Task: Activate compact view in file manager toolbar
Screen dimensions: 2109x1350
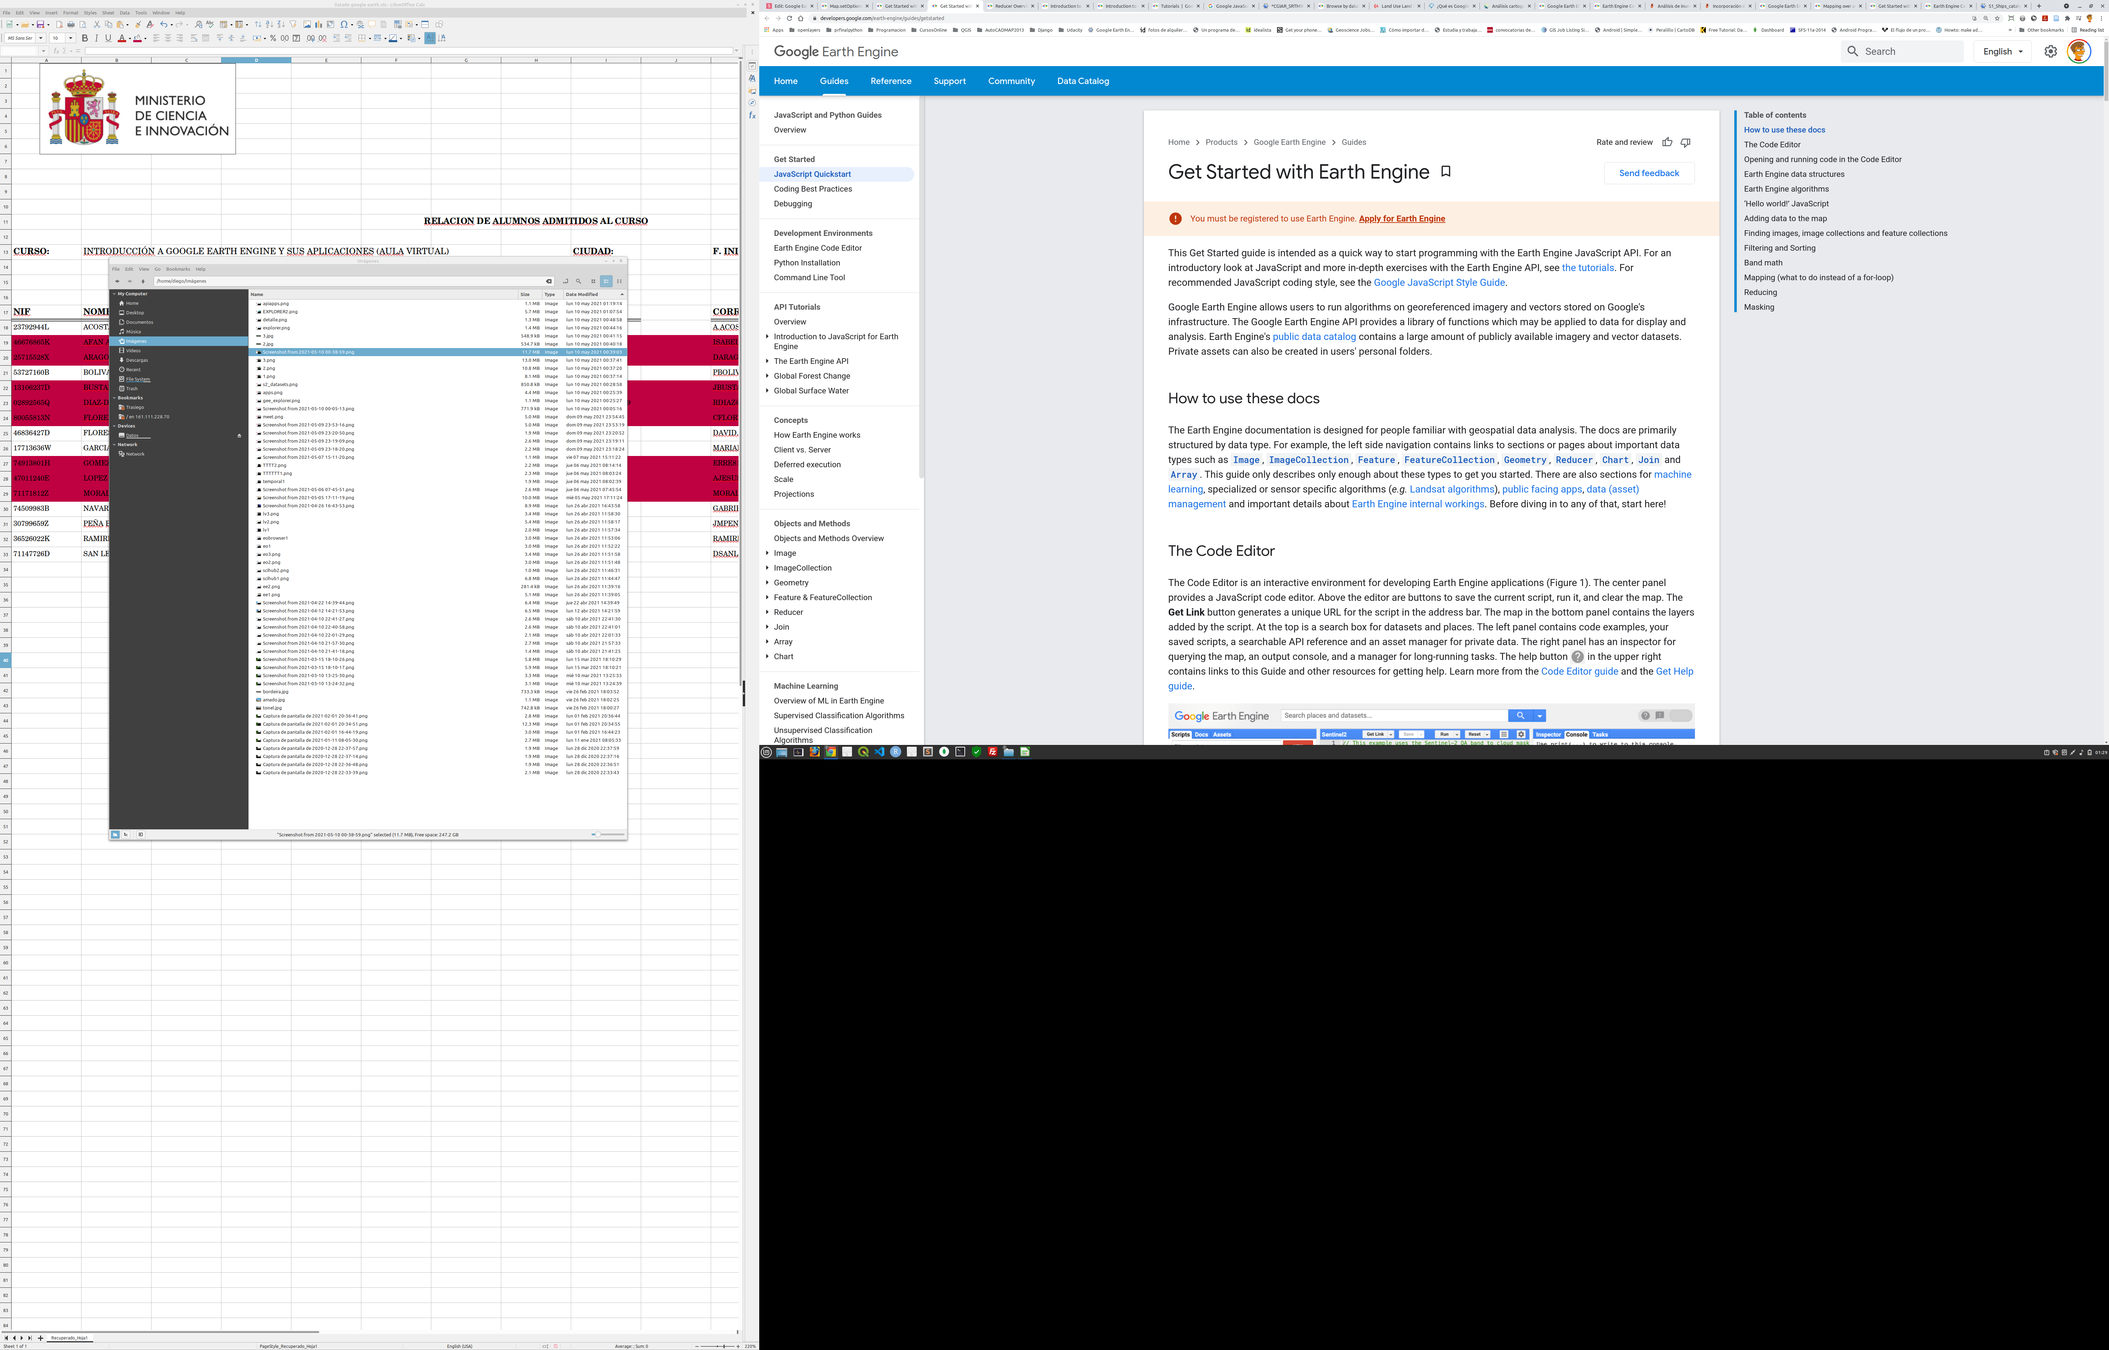Action: pos(619,281)
